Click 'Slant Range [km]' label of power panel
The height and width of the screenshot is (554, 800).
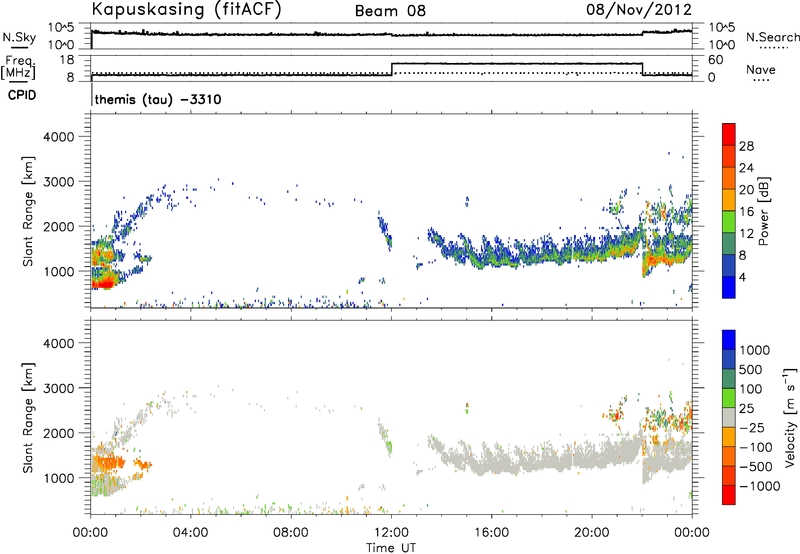(28, 211)
